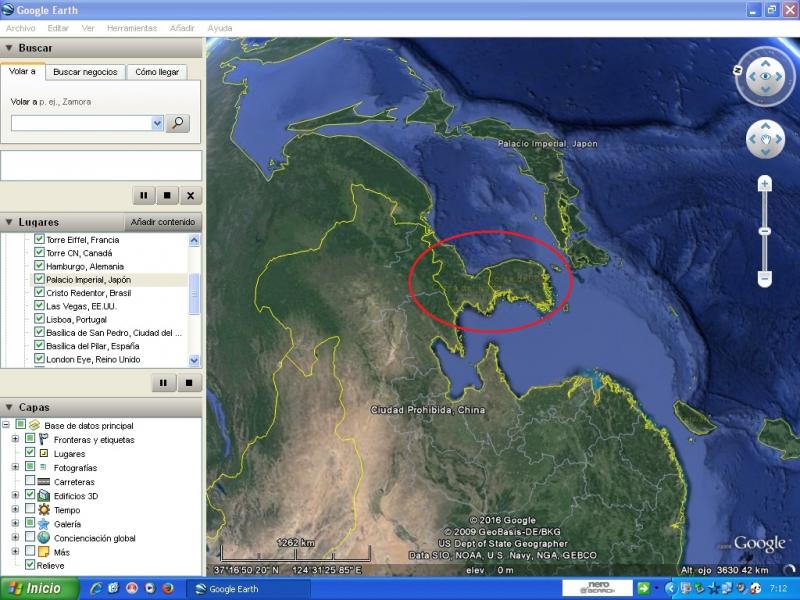Click the Nero Search taskbar box
The height and width of the screenshot is (600, 800).
click(x=597, y=588)
